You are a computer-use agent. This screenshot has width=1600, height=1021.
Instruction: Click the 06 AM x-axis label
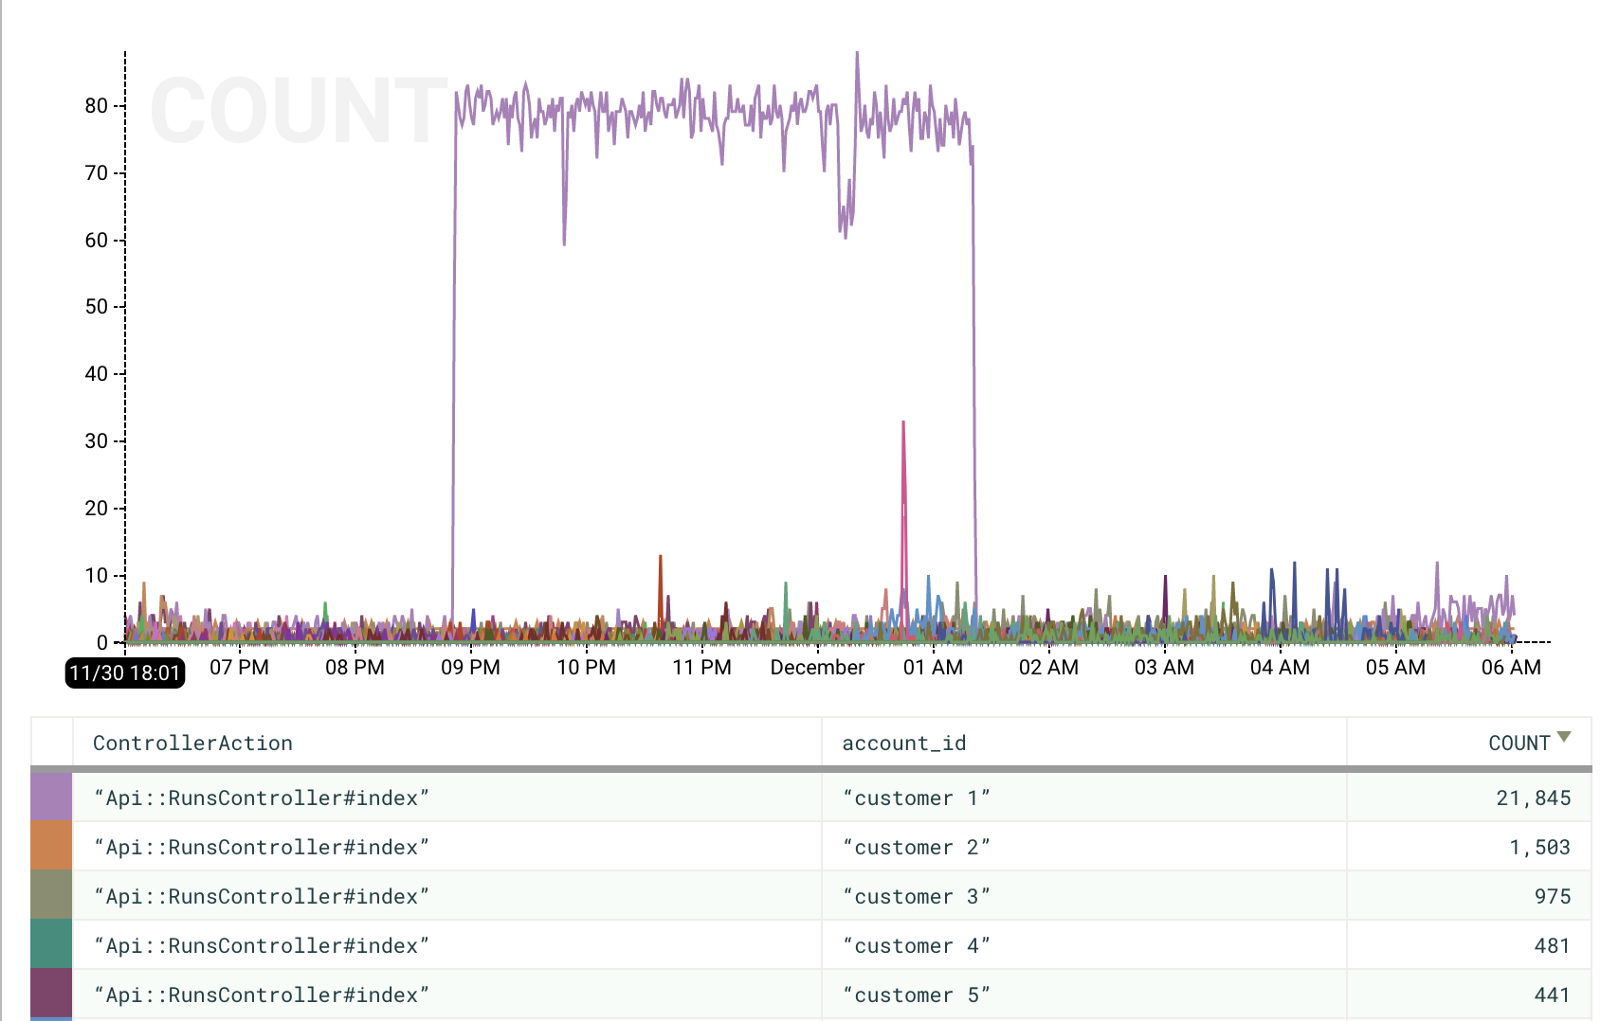(1511, 667)
